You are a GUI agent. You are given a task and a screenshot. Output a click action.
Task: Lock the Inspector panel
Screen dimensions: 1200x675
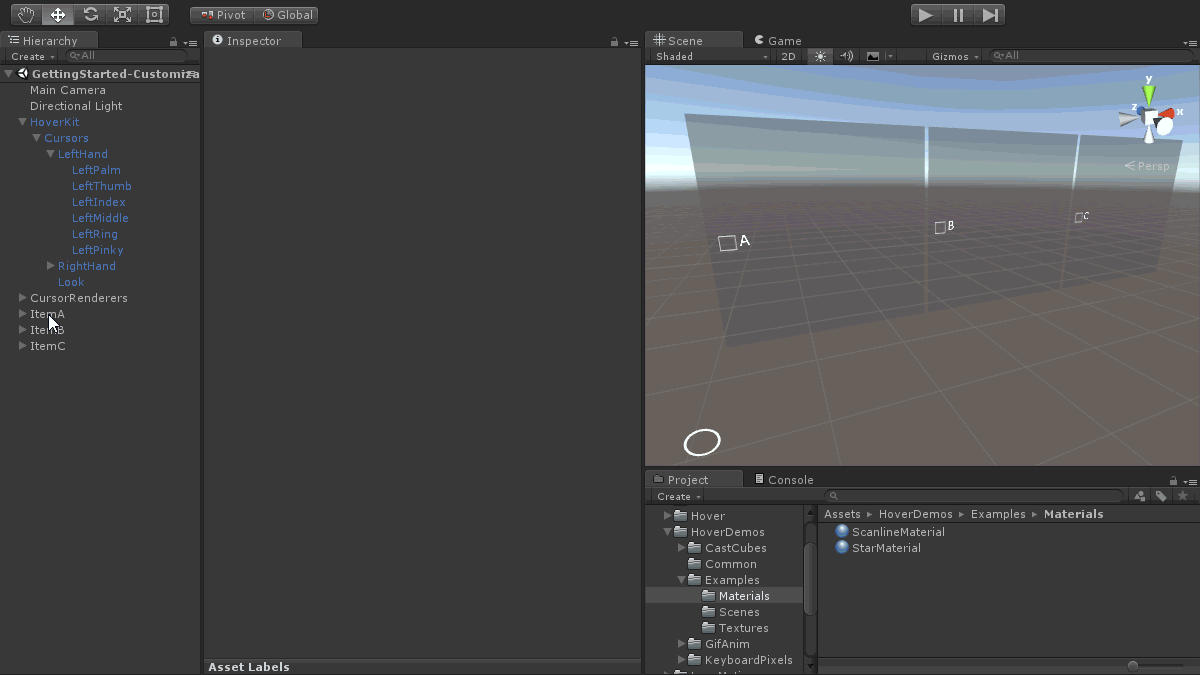pyautogui.click(x=614, y=42)
